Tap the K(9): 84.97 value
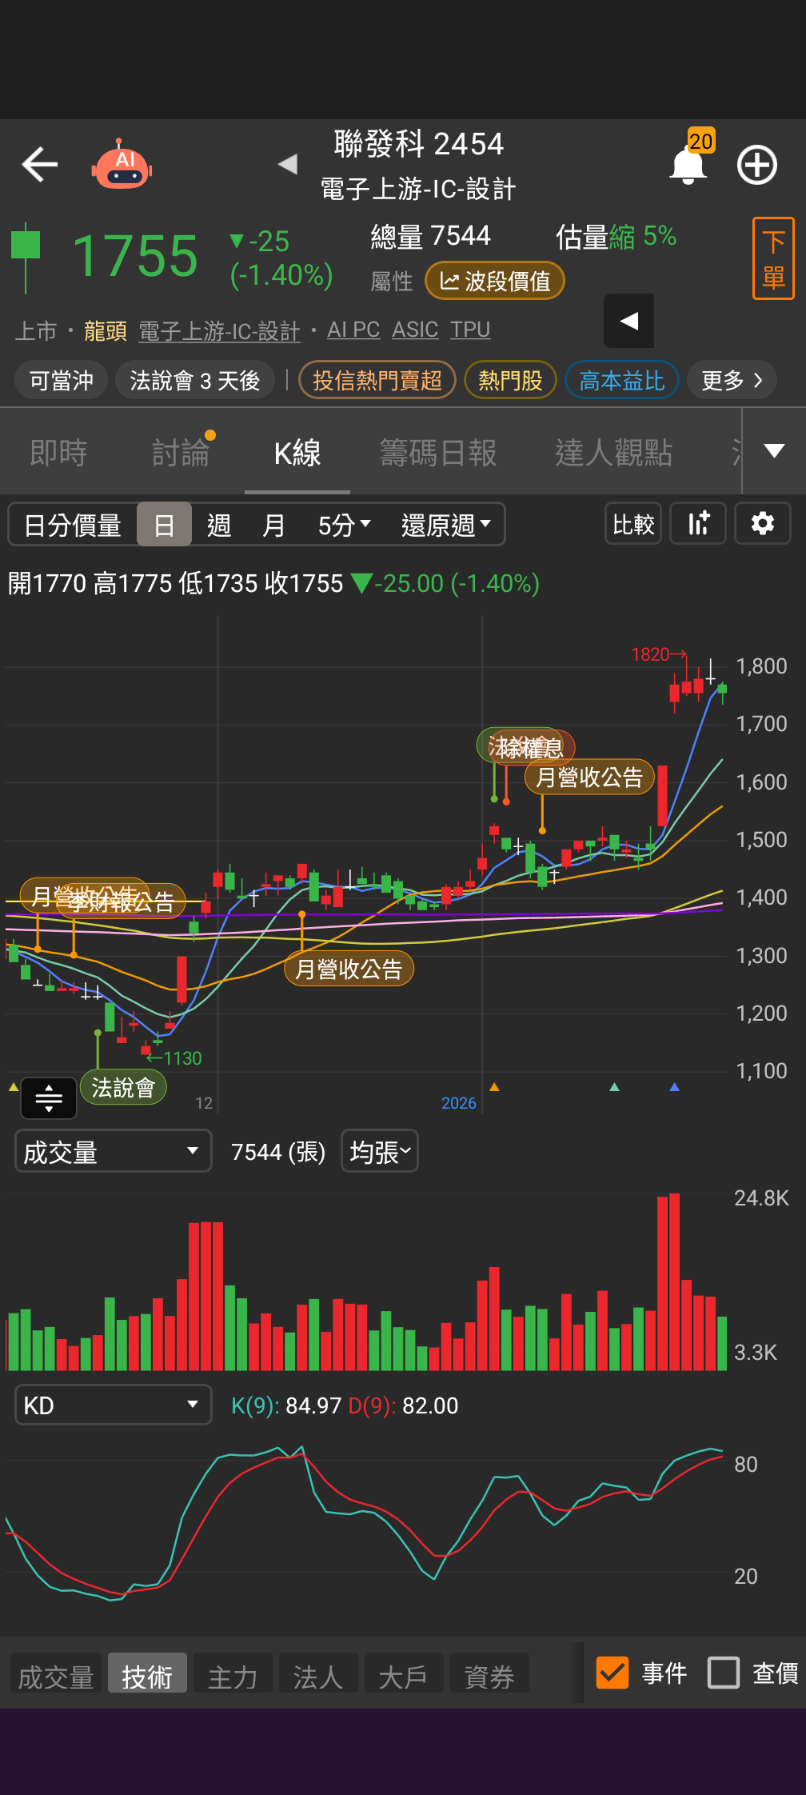The image size is (806, 1795). 286,1406
